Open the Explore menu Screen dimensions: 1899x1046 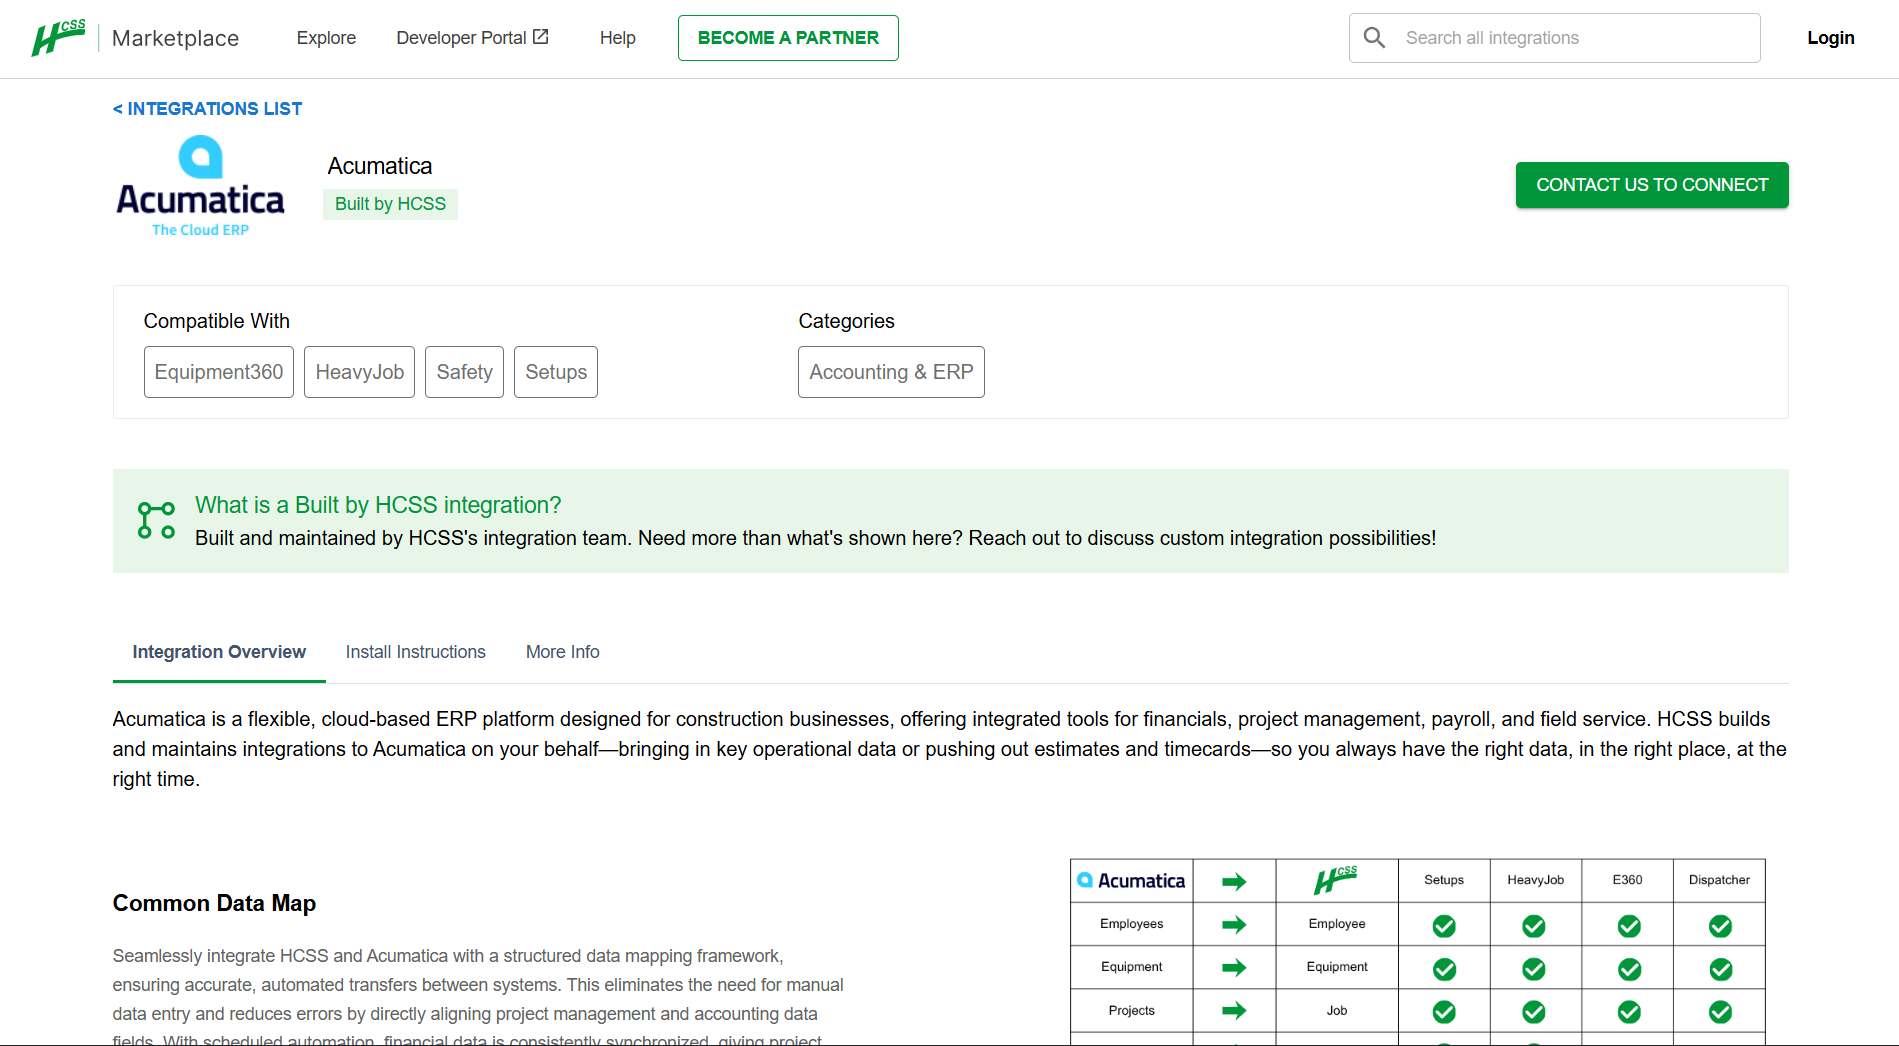coord(326,38)
